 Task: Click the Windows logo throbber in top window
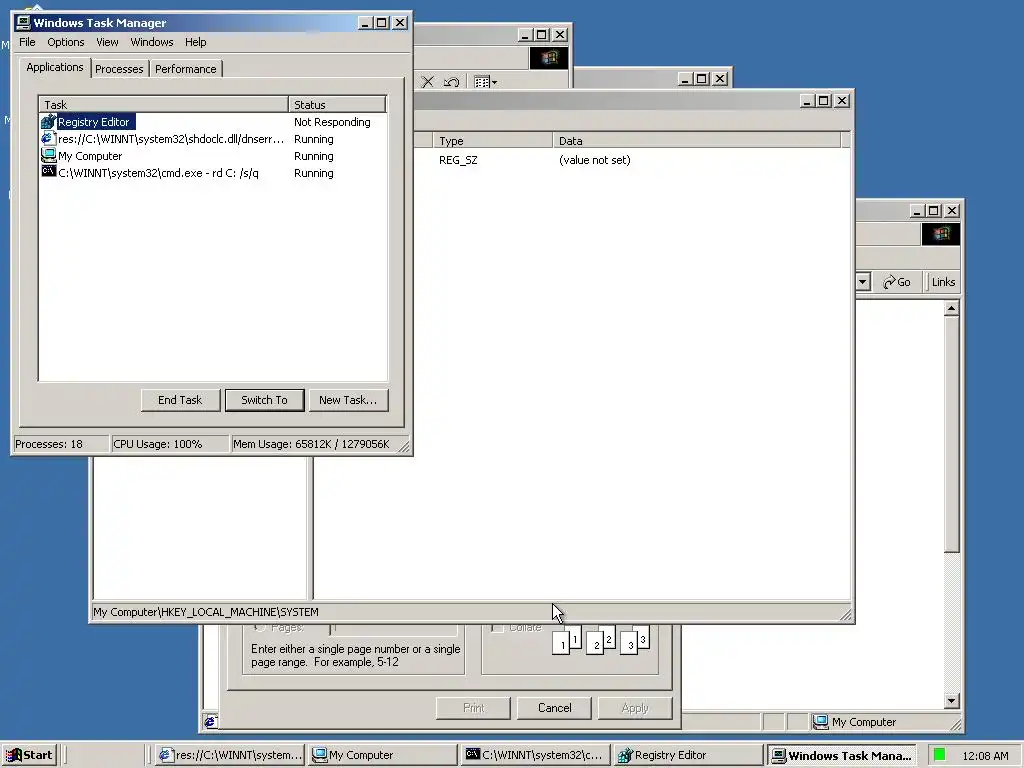click(549, 58)
